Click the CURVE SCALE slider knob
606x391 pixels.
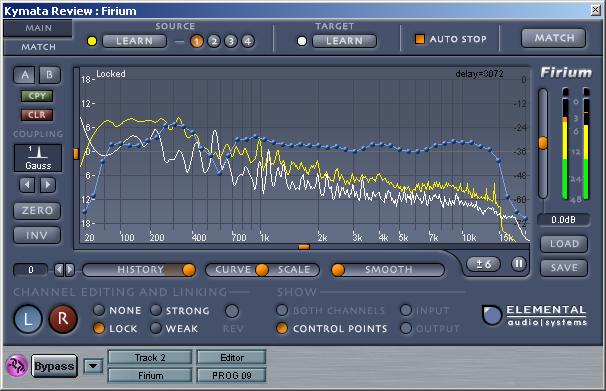click(262, 270)
